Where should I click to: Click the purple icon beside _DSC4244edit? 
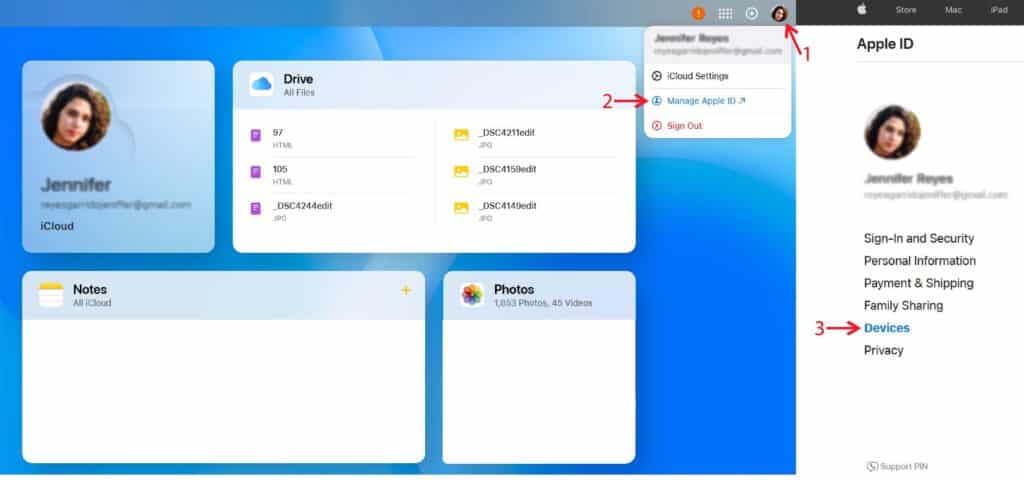[256, 209]
